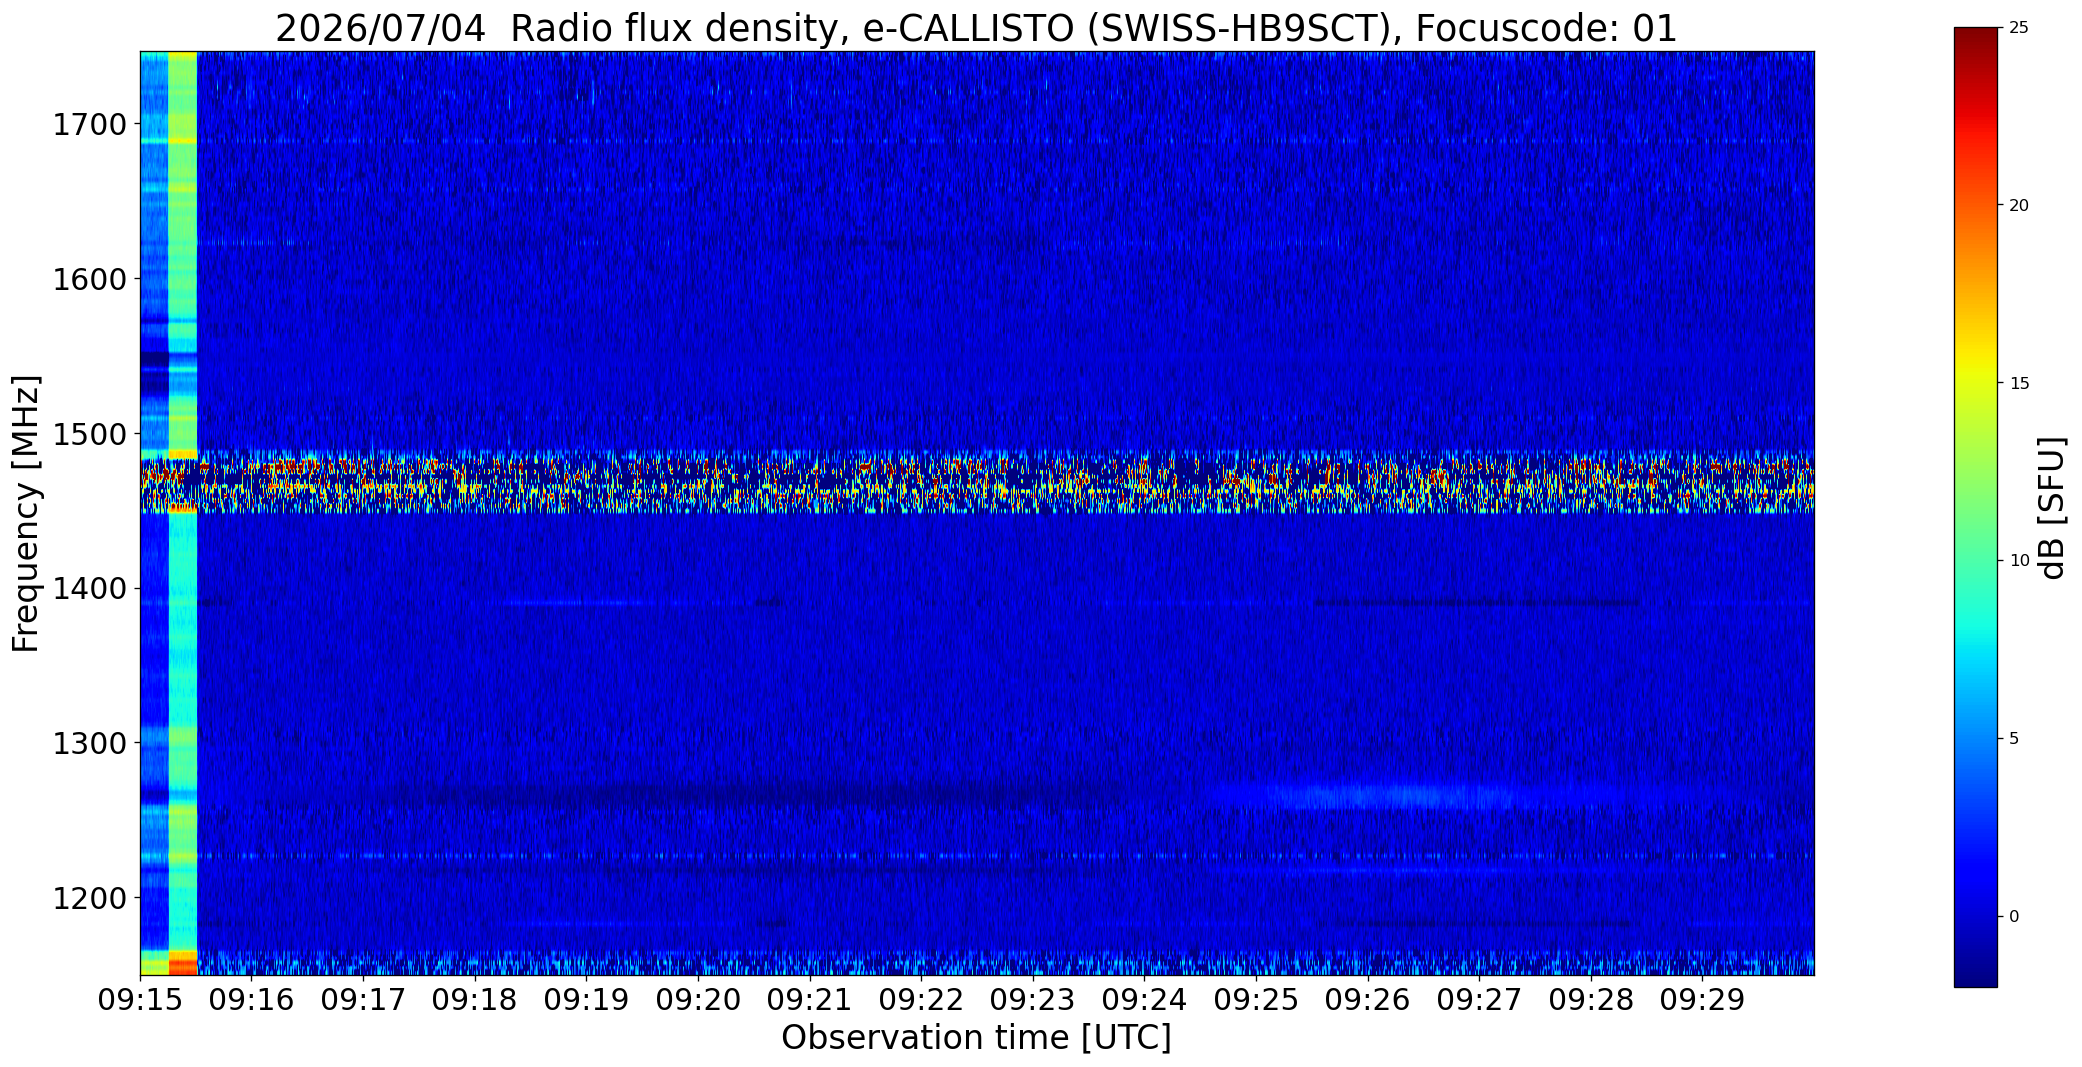Click the 1700 frequency tick label
Image resolution: width=2082 pixels, height=1067 pixels.
[x=89, y=125]
